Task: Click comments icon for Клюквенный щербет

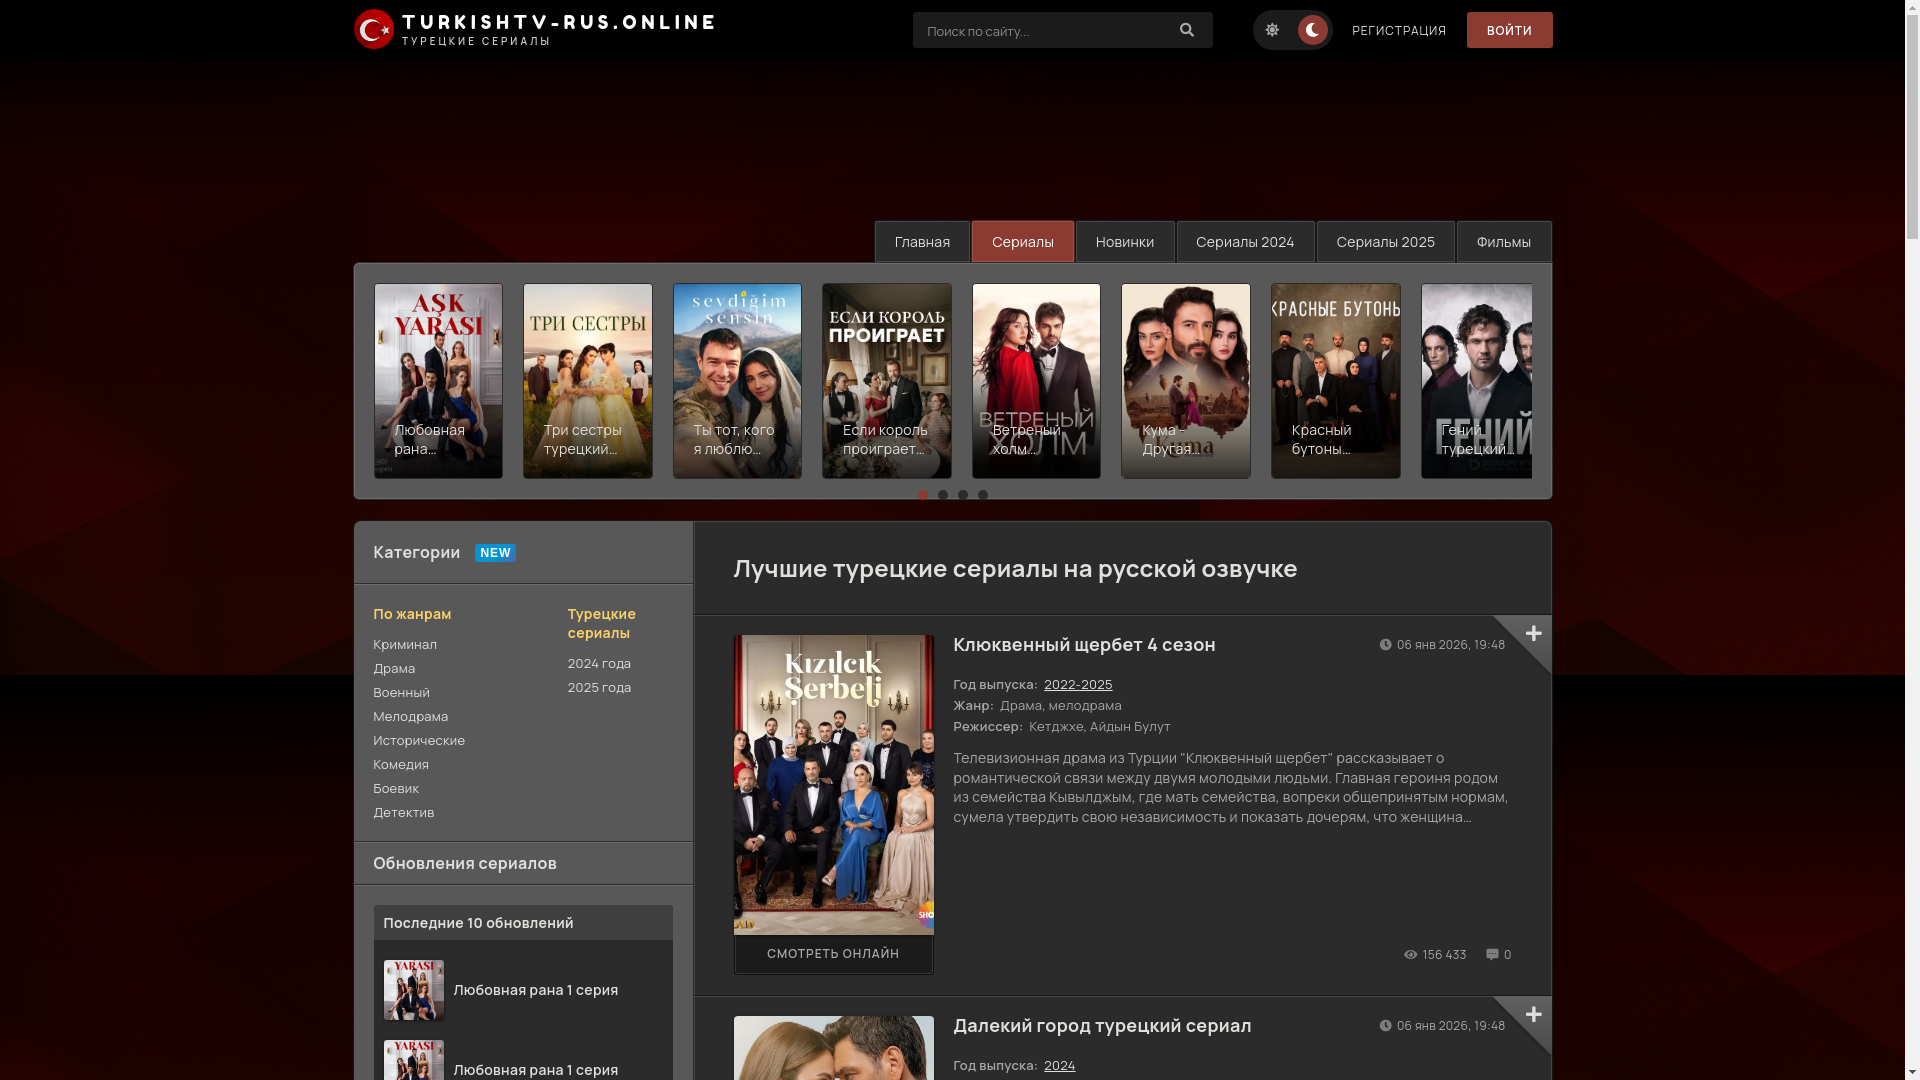Action: pos(1492,955)
